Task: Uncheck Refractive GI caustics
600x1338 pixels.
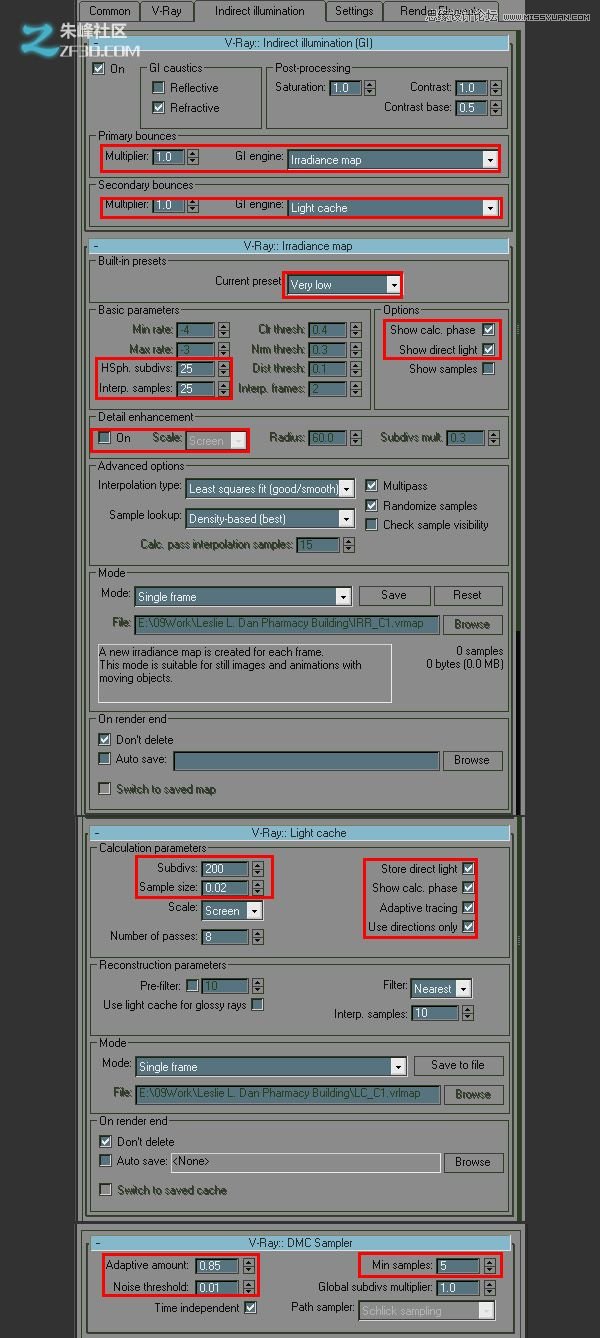Action: tap(158, 108)
